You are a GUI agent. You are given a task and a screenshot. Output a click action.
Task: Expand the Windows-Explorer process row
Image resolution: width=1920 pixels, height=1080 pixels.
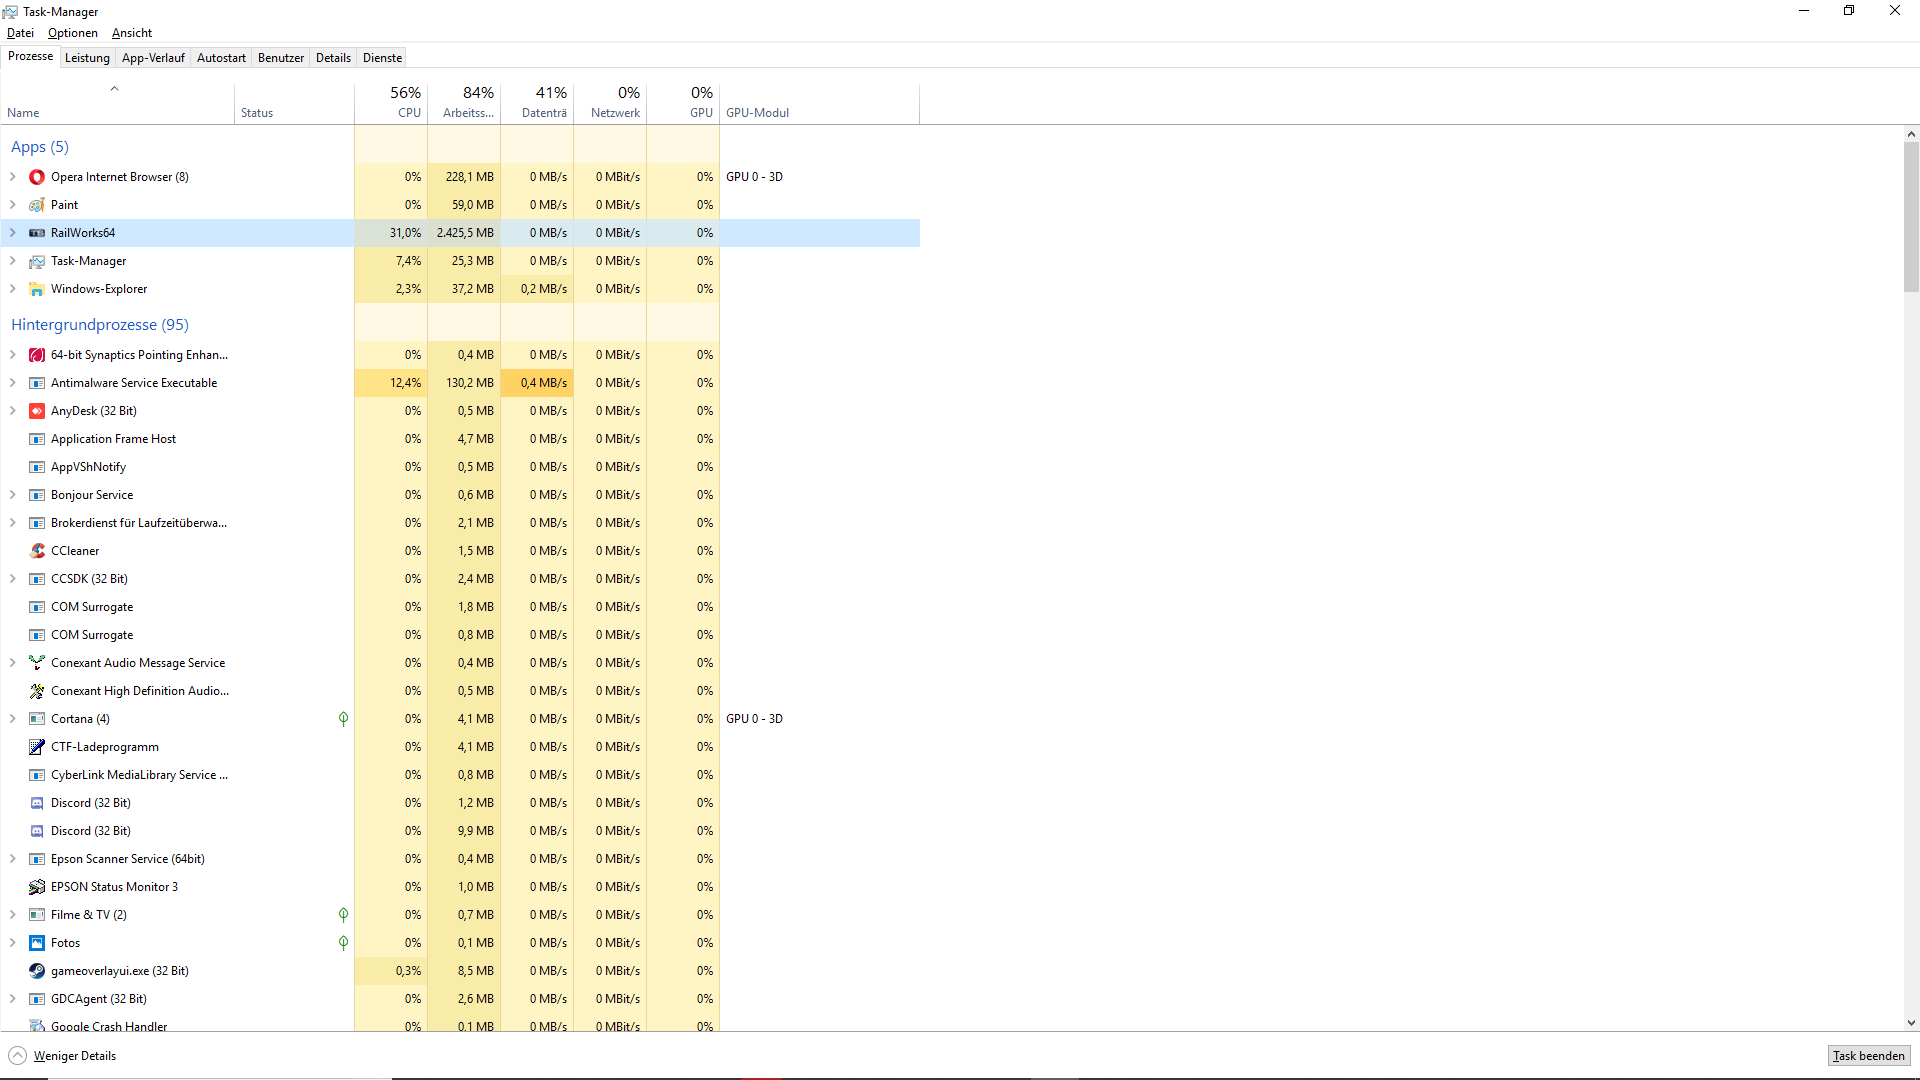tap(13, 289)
